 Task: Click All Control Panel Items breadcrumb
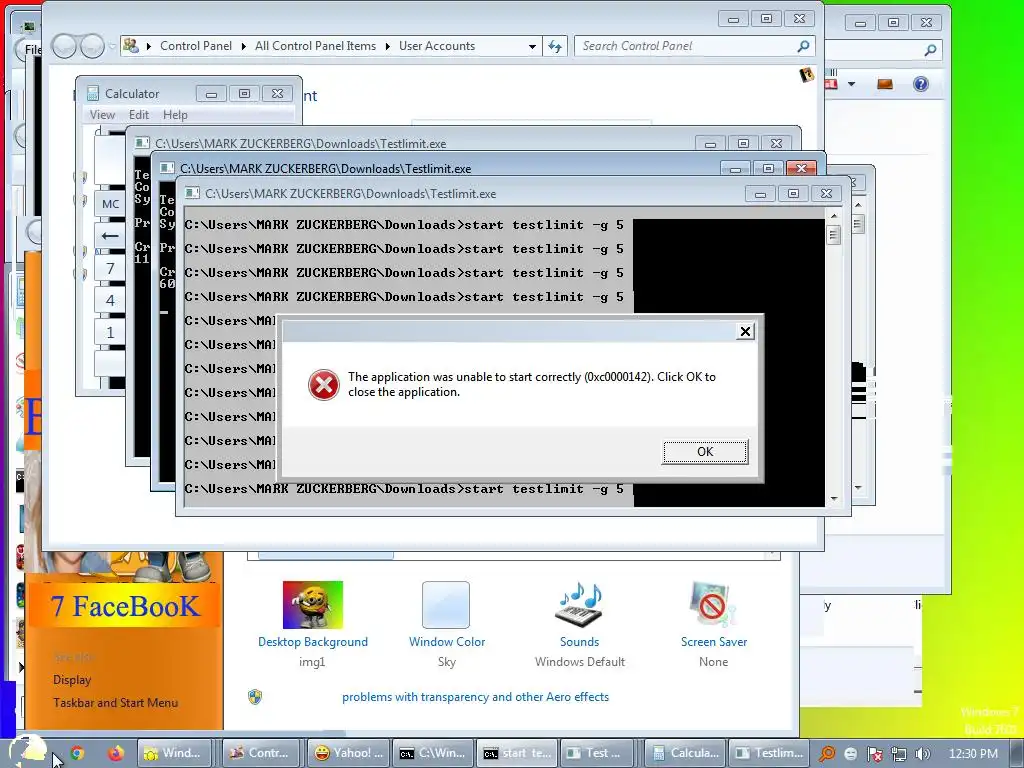pos(315,46)
